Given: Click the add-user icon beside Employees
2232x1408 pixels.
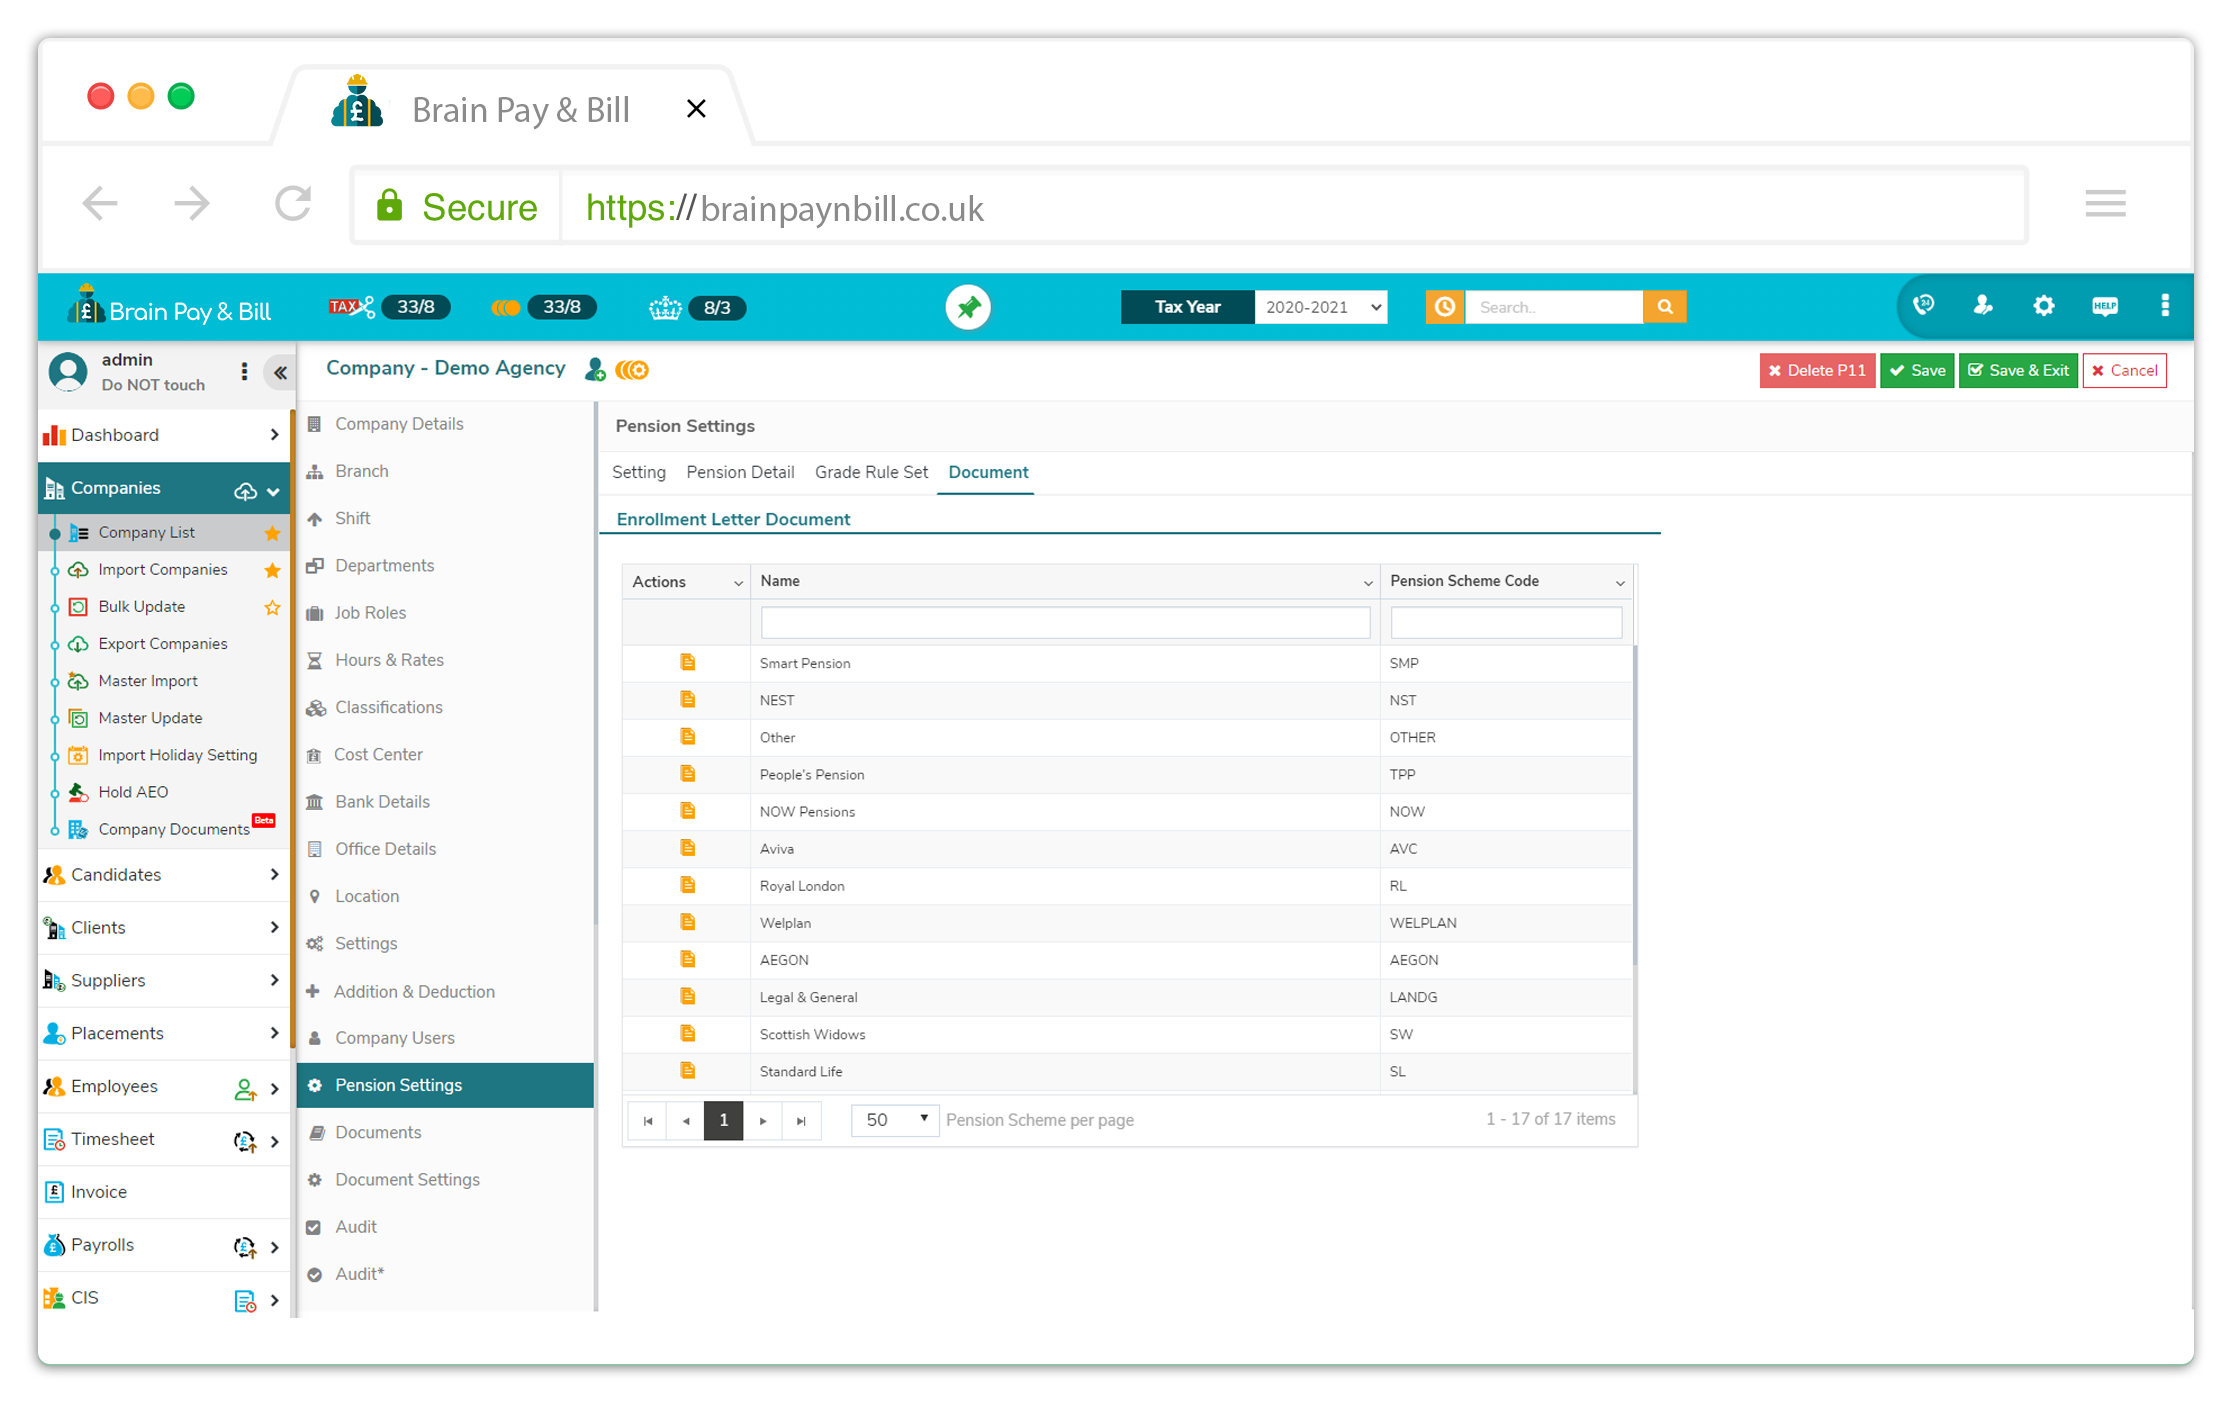Looking at the screenshot, I should (244, 1088).
